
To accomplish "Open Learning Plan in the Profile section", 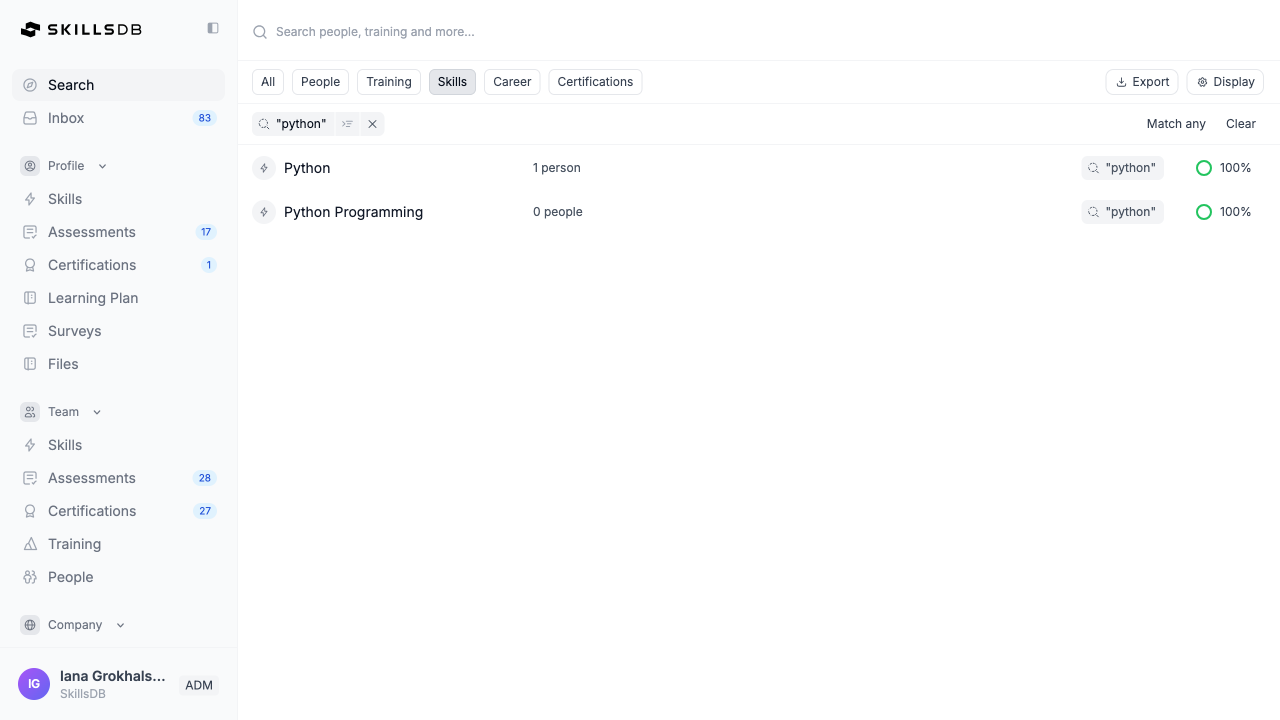I will point(93,298).
